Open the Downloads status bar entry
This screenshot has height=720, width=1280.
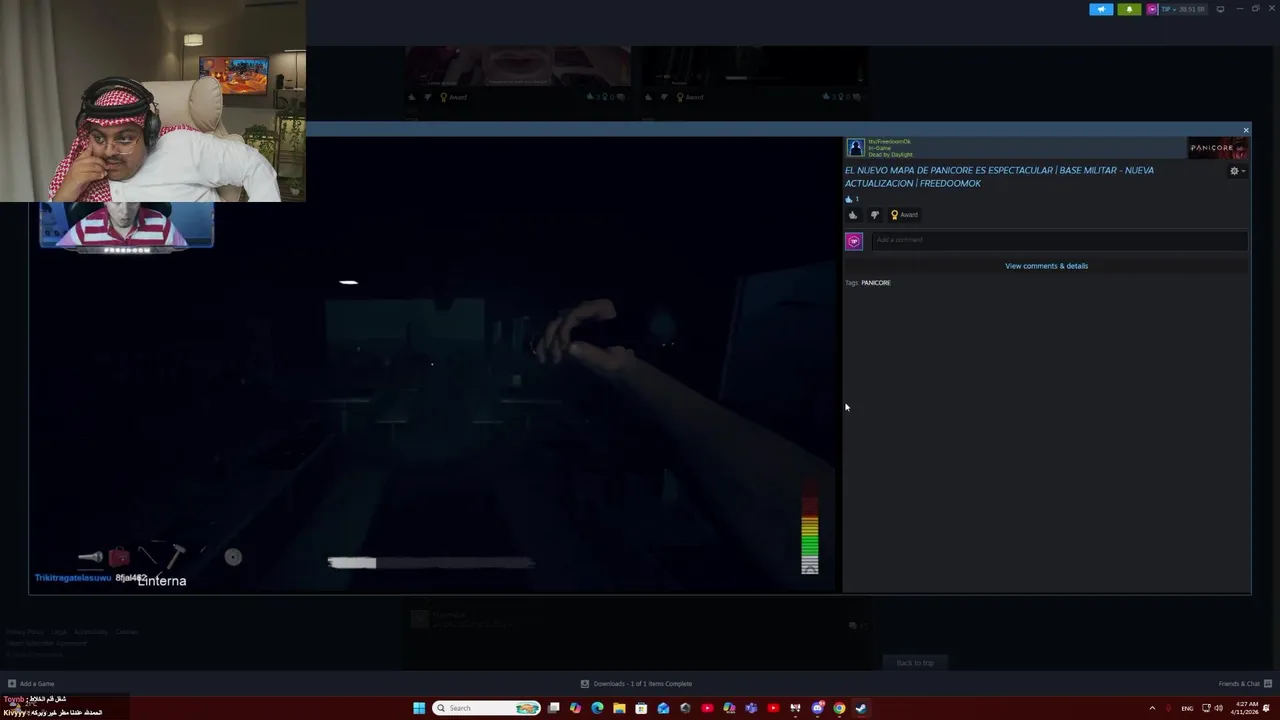(x=637, y=684)
